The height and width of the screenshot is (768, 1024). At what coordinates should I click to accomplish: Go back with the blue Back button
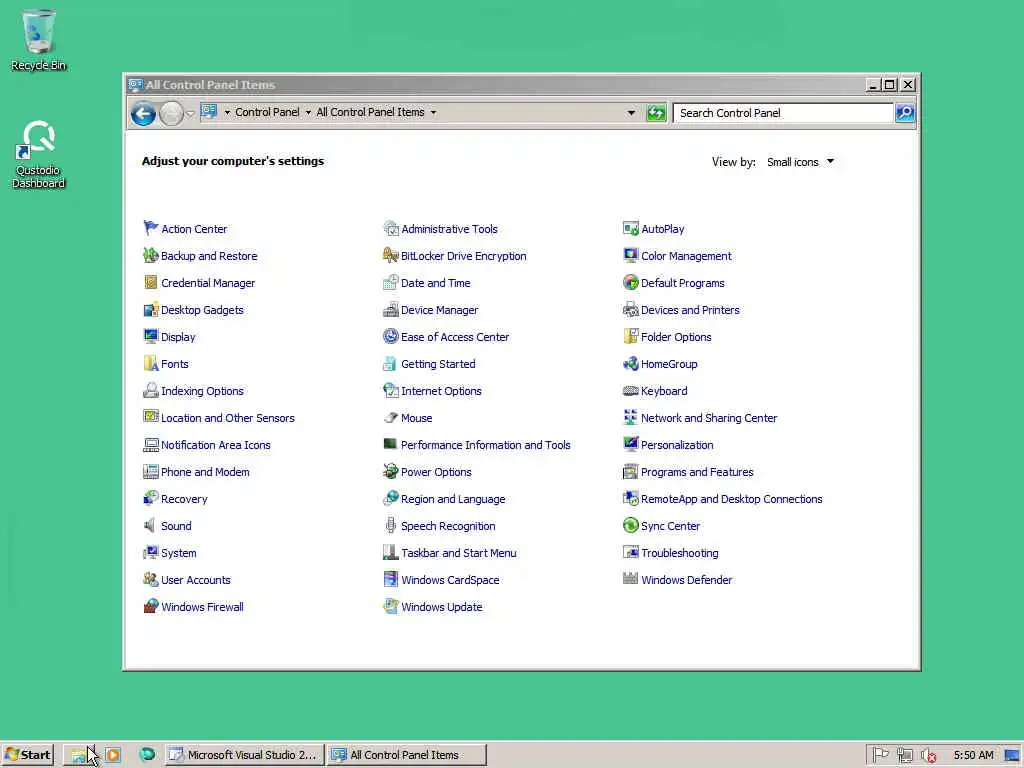143,114
